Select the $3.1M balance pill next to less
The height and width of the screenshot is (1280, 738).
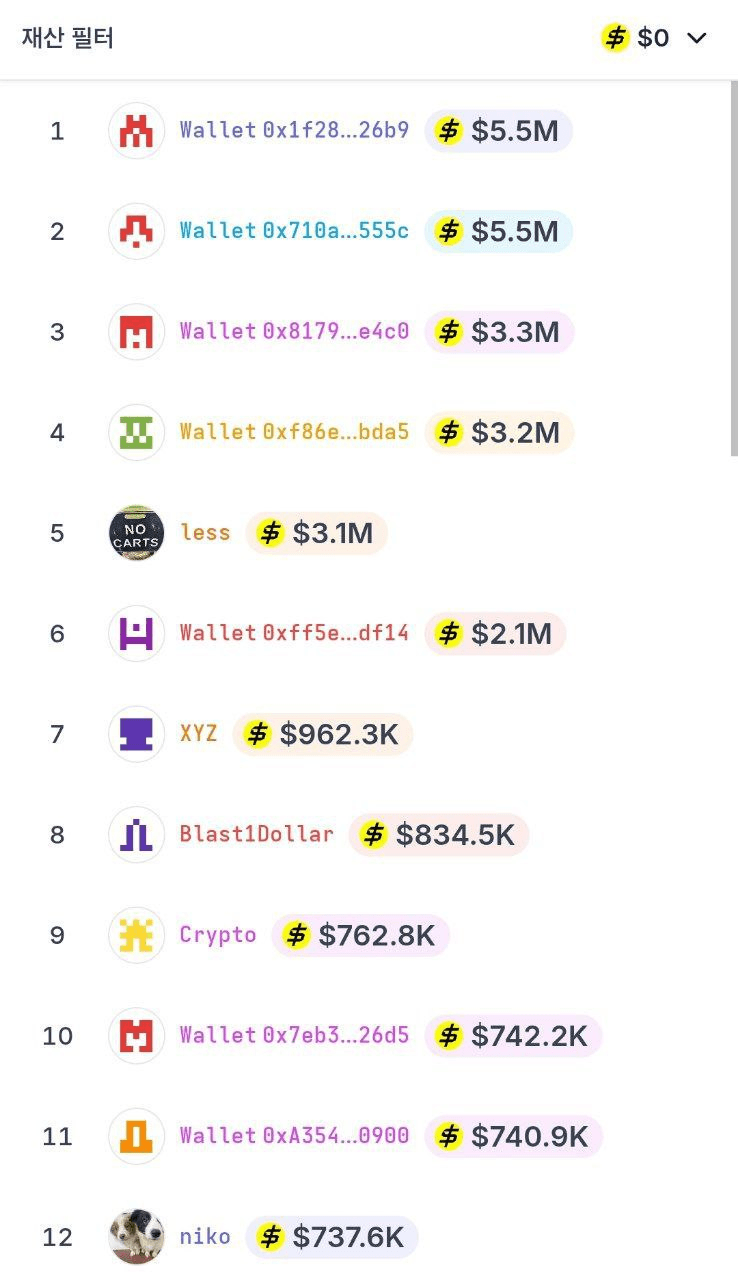coord(316,533)
